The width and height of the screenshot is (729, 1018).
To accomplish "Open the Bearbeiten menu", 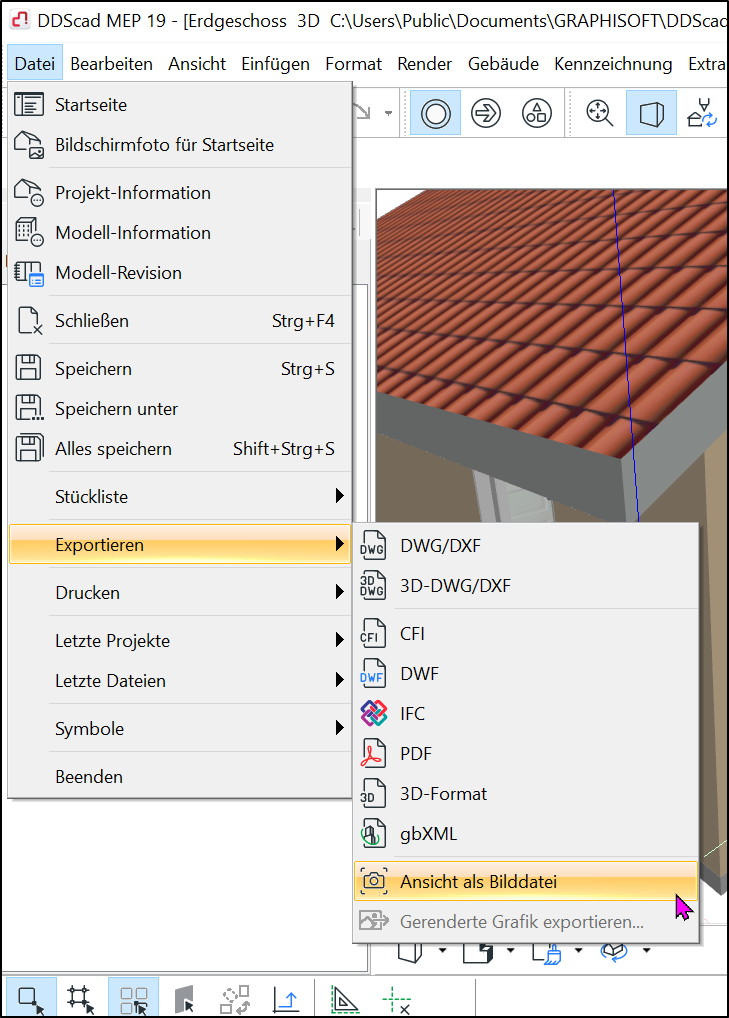I will pyautogui.click(x=112, y=64).
